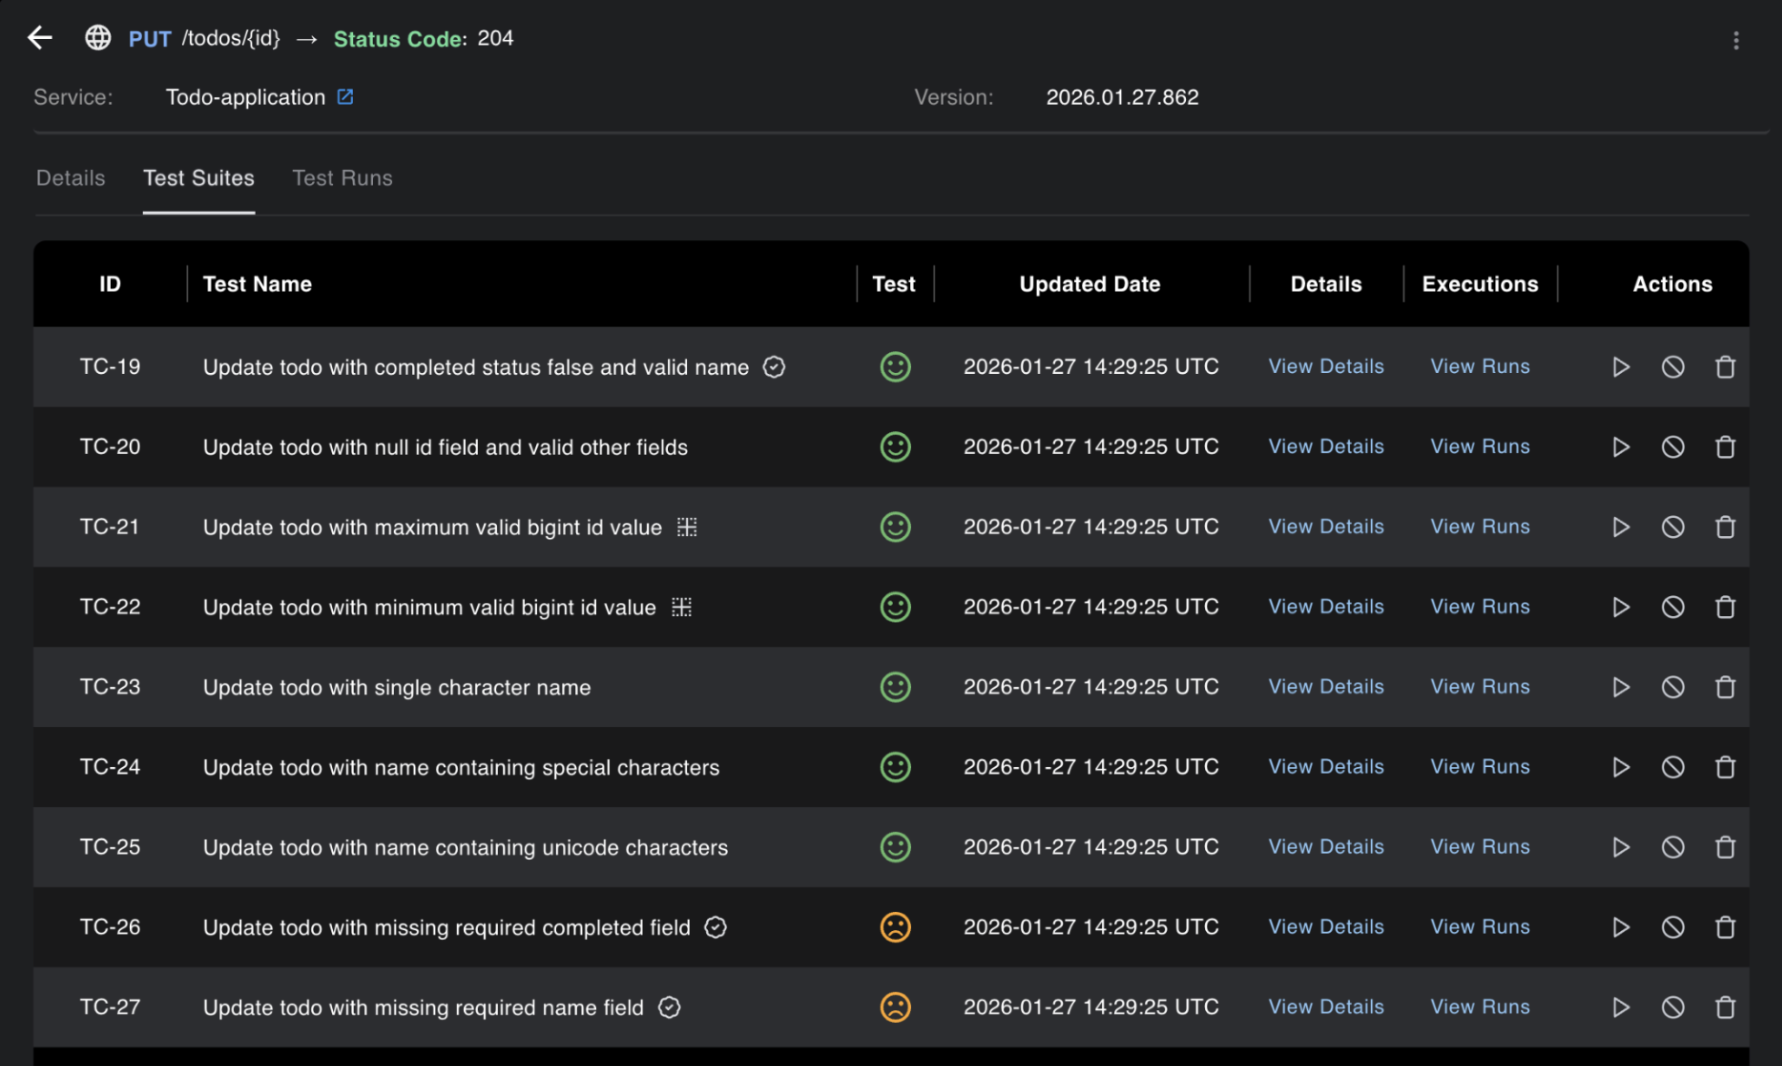
Task: Open View Runs for TC-25
Action: (1480, 847)
